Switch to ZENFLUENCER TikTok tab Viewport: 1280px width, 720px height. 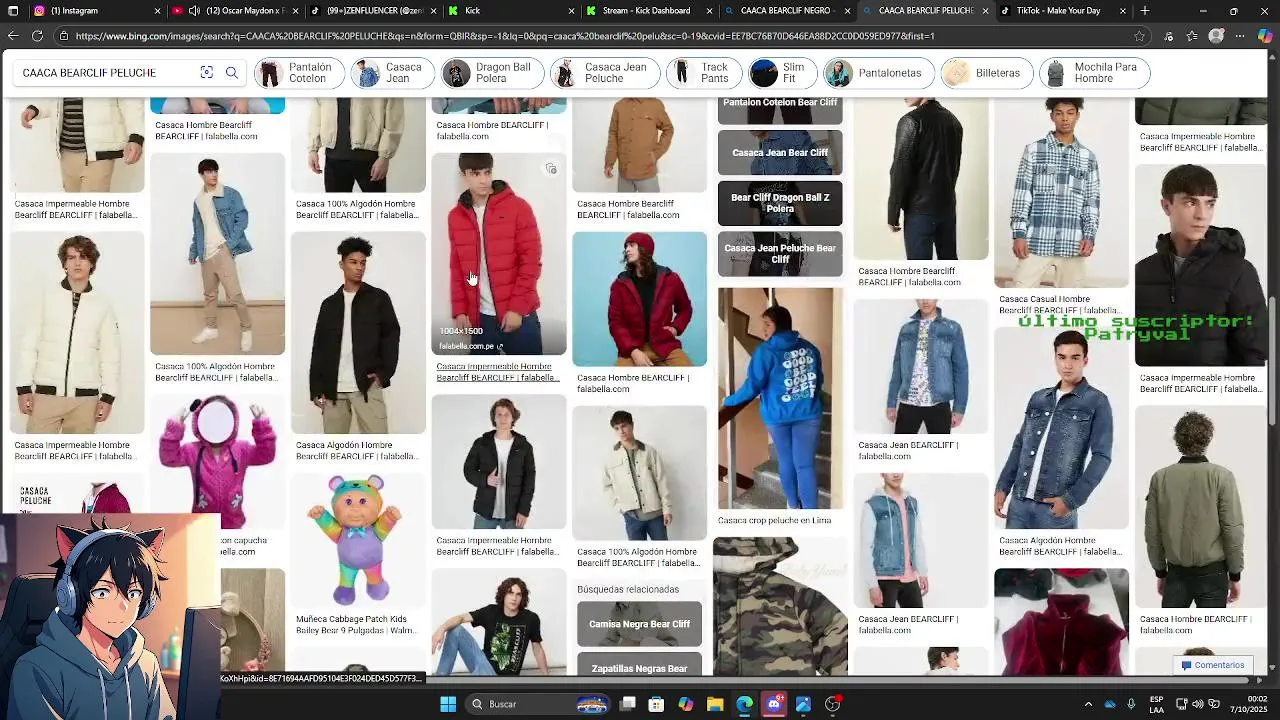pyautogui.click(x=372, y=11)
